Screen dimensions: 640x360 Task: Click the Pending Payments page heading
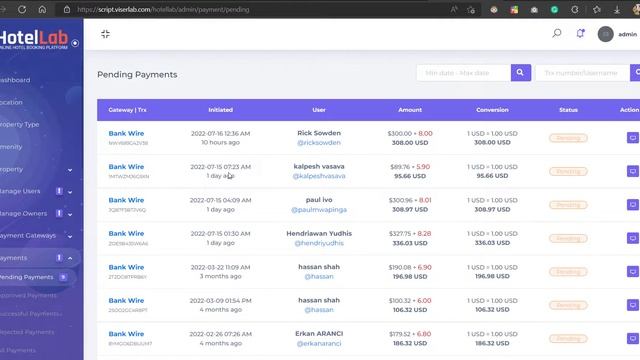(137, 75)
